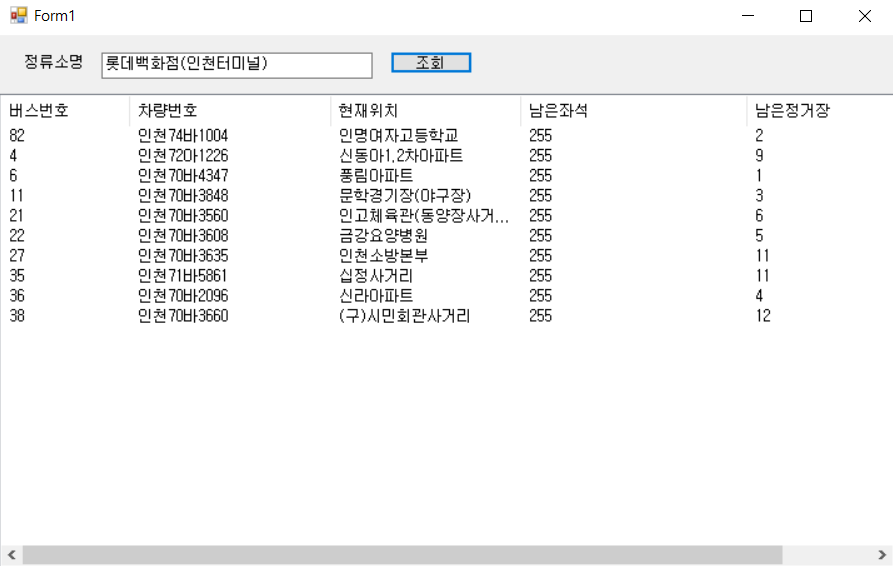This screenshot has height=566, width=893.
Task: Click location 십정사거리
Action: (x=376, y=276)
